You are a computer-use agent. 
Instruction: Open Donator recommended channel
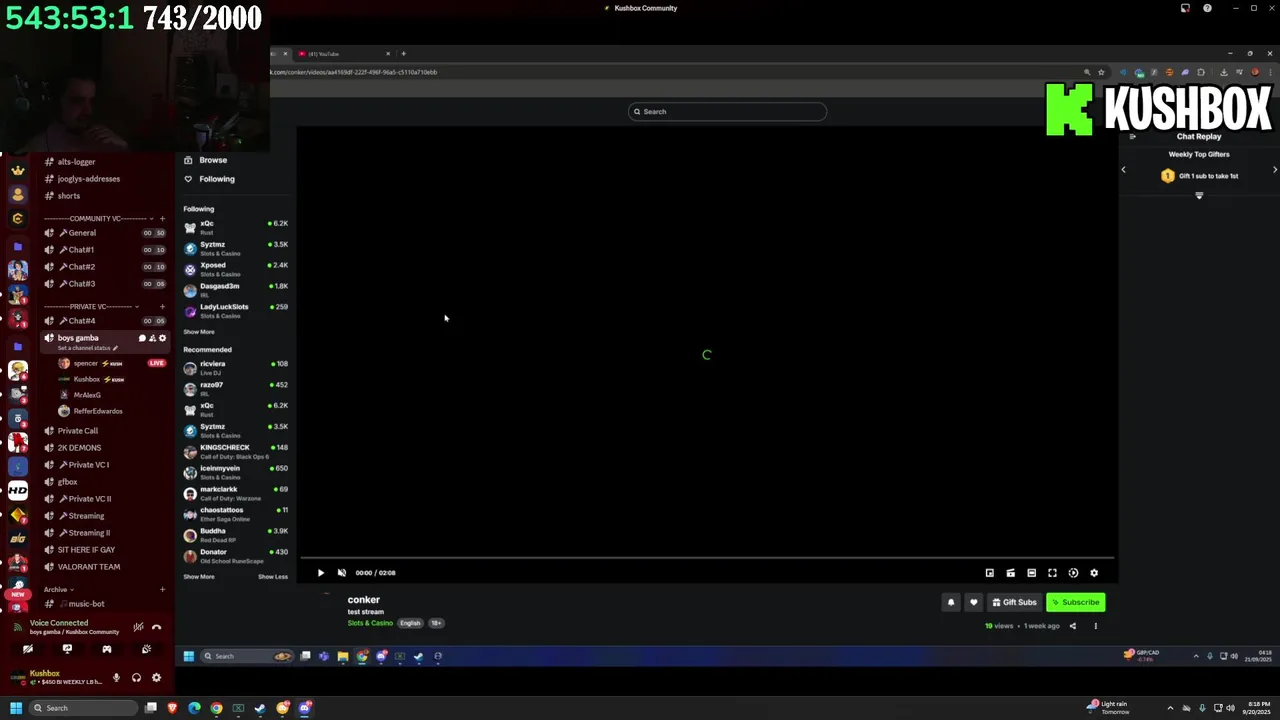pyautogui.click(x=236, y=556)
